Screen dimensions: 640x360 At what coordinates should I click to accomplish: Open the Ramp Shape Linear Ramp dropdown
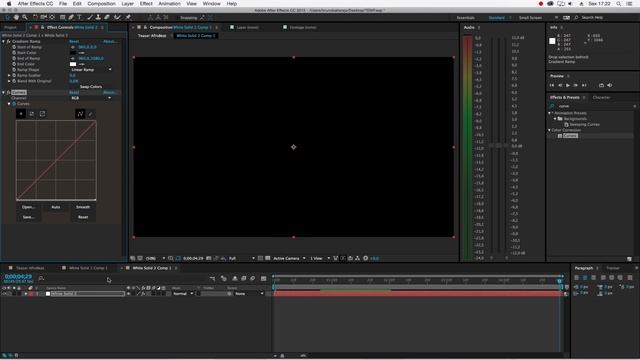click(x=91, y=70)
